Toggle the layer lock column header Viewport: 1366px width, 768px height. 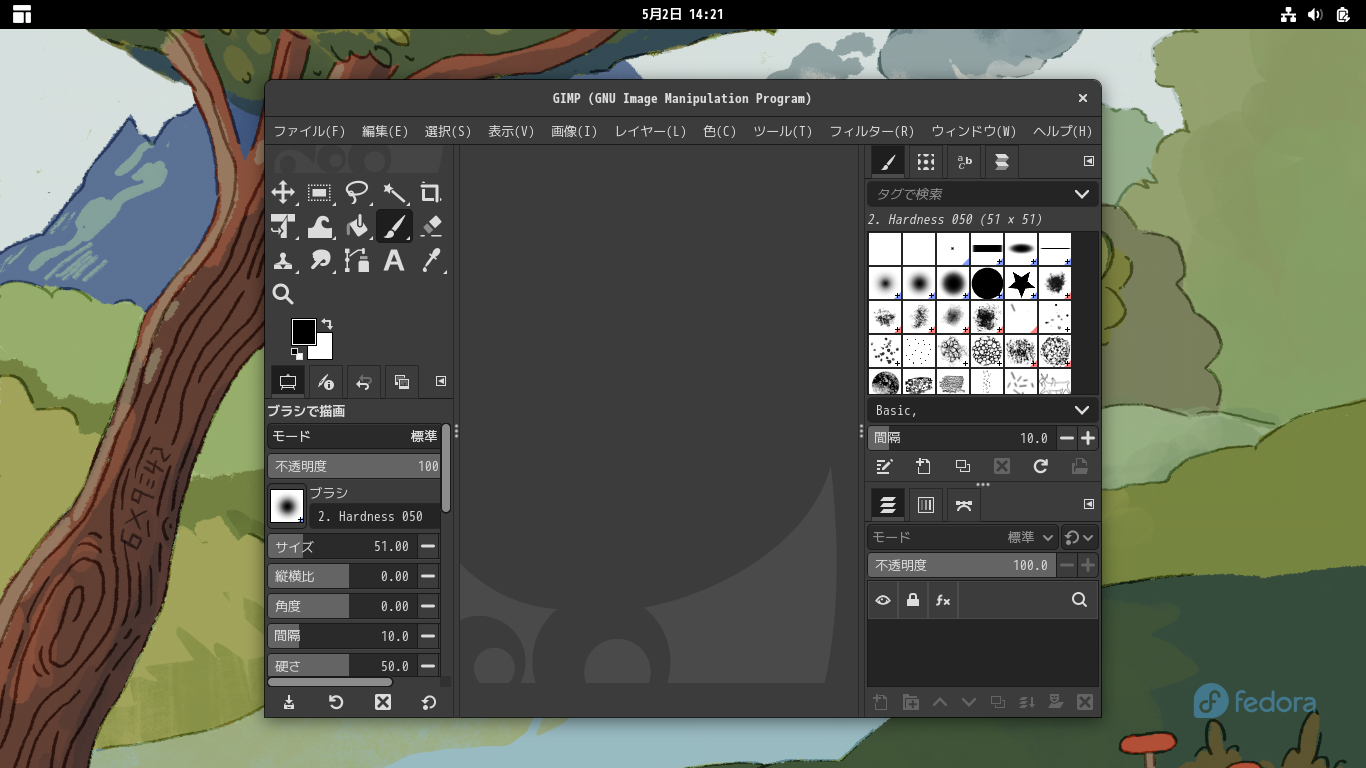click(912, 600)
